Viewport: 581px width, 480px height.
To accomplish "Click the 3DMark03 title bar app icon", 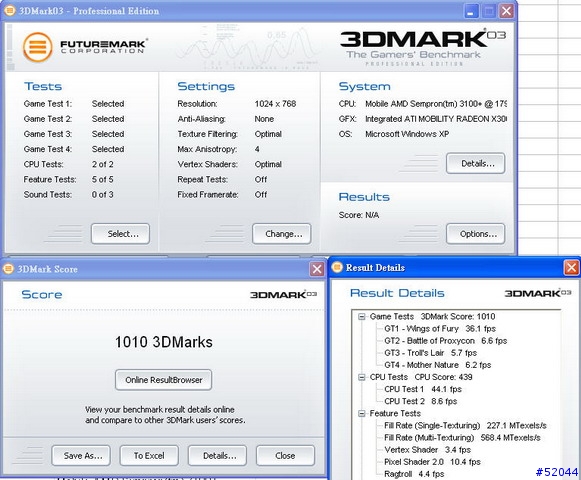I will 10,11.
